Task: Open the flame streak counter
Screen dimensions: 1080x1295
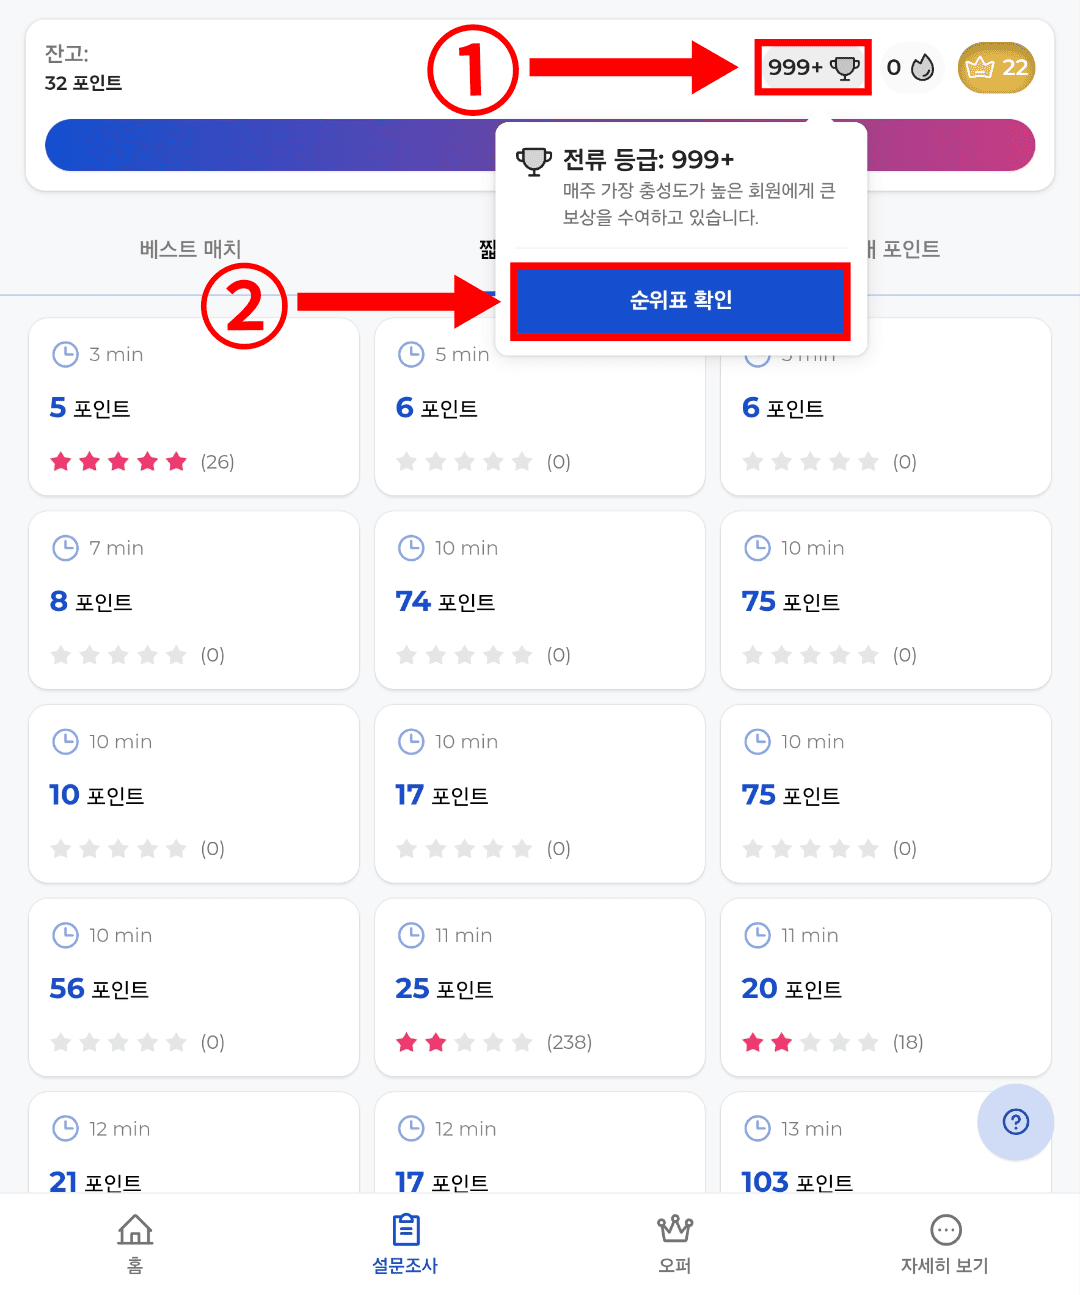Action: tap(912, 67)
